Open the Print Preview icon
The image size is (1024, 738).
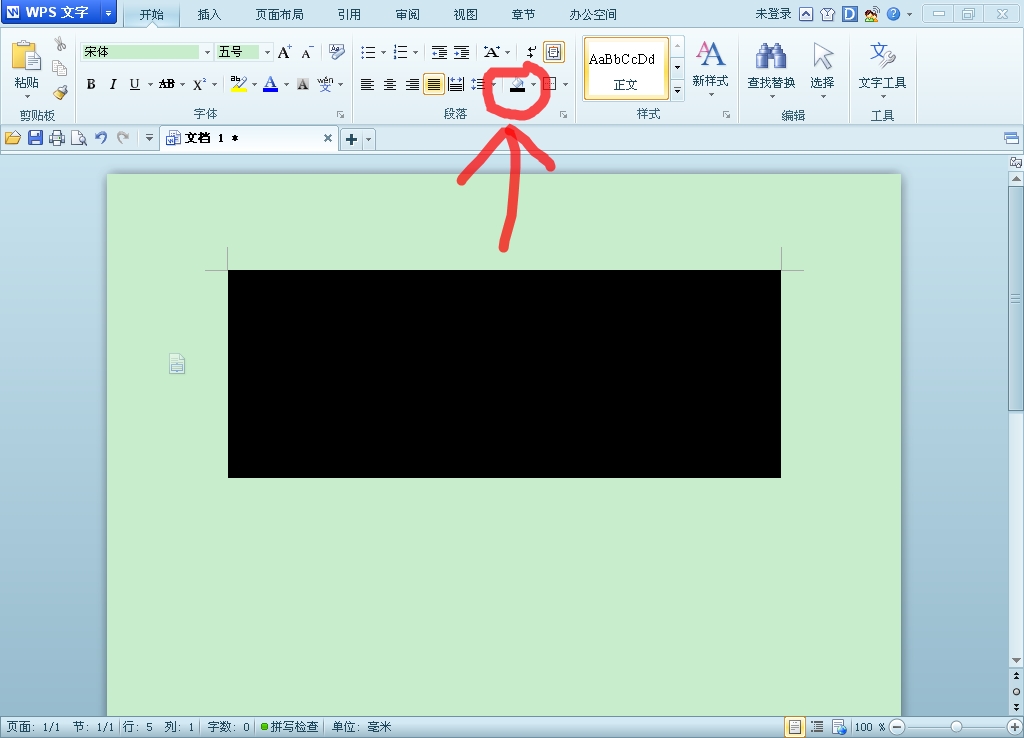[x=79, y=138]
